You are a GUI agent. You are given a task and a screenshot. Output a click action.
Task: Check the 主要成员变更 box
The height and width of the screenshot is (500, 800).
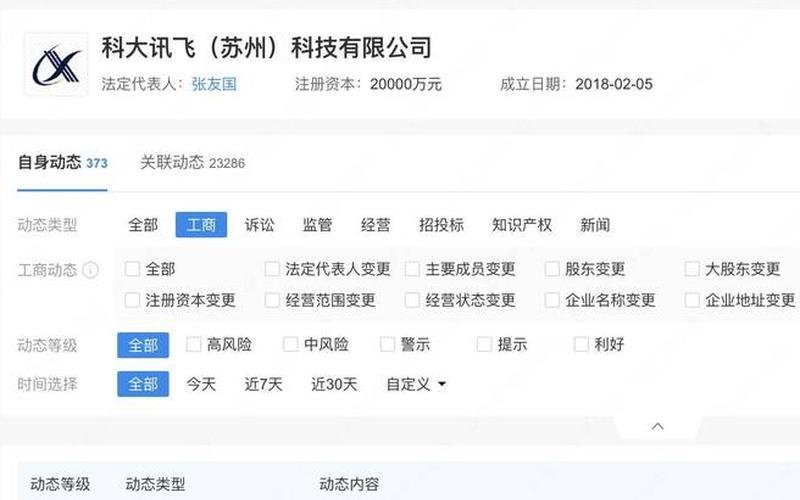[x=412, y=269]
